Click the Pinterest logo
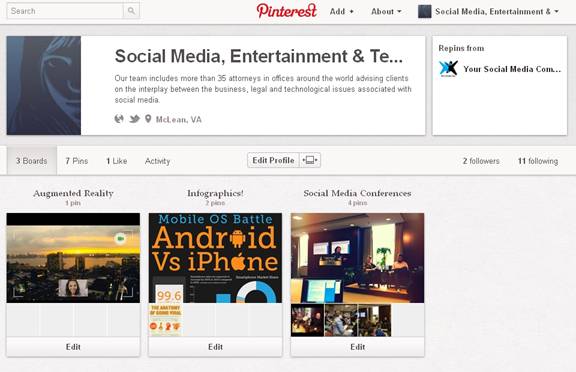 (x=287, y=11)
